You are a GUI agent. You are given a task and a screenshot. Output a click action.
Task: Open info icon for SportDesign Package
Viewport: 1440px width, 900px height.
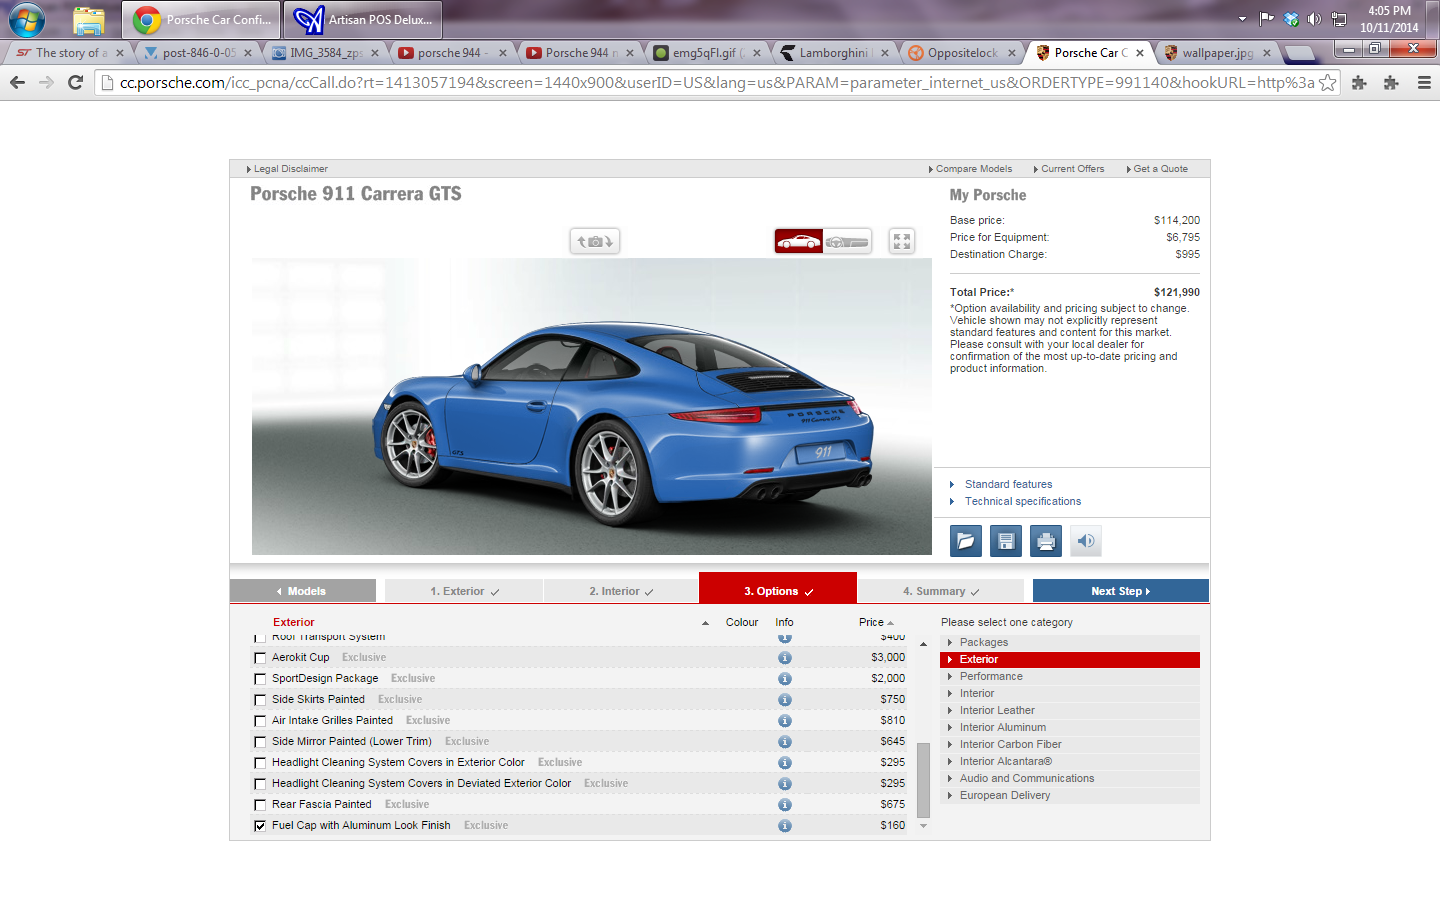tap(785, 679)
